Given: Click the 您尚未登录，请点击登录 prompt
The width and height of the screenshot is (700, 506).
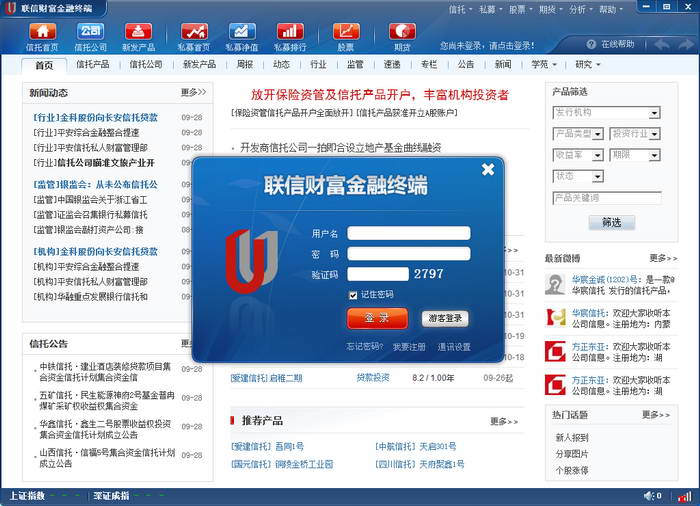Looking at the screenshot, I should [487, 46].
